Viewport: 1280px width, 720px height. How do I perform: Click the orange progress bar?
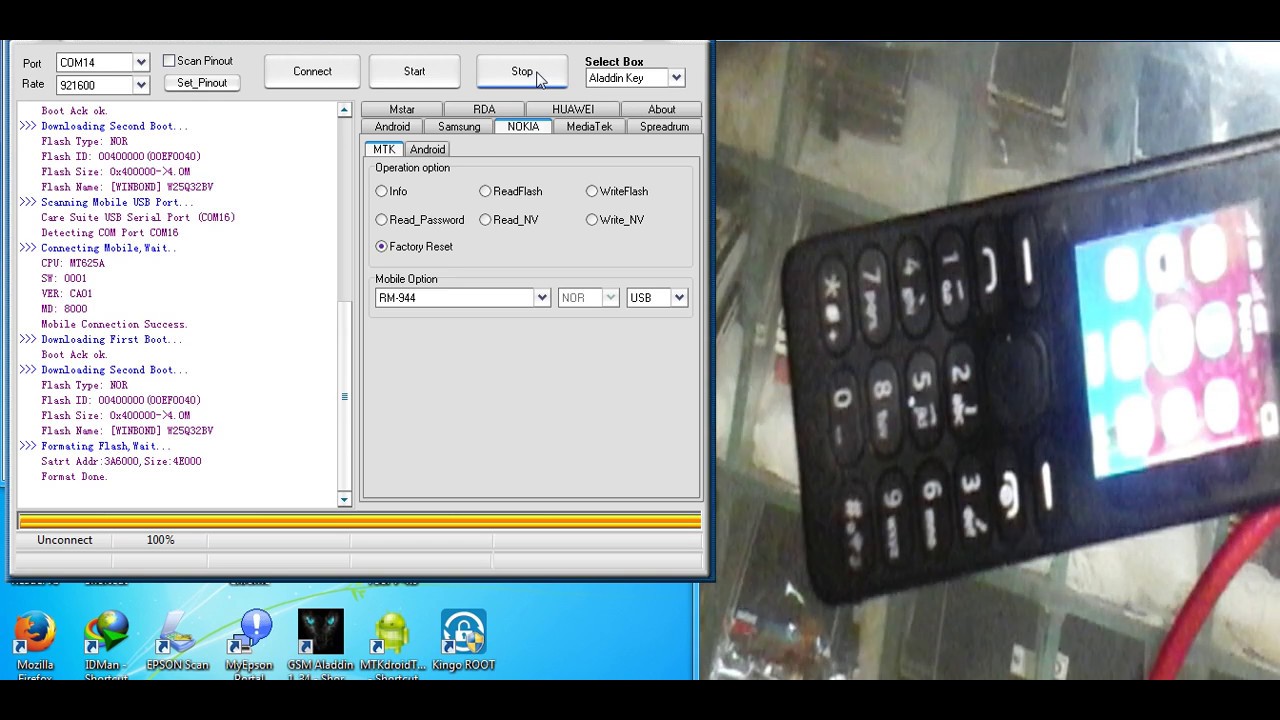[359, 521]
